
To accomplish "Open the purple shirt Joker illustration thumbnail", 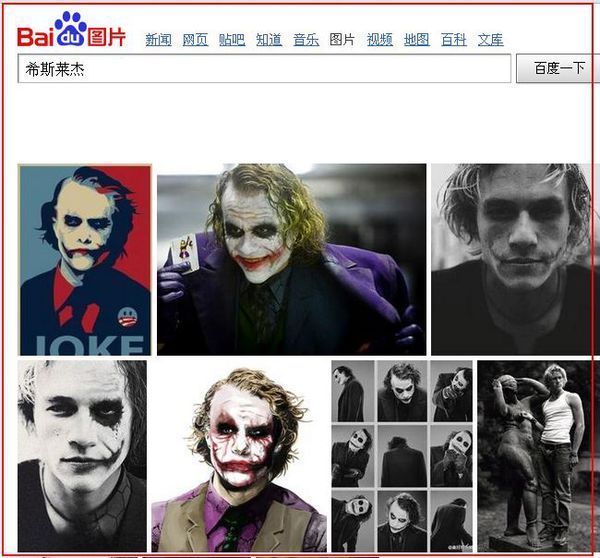I will click(x=239, y=456).
